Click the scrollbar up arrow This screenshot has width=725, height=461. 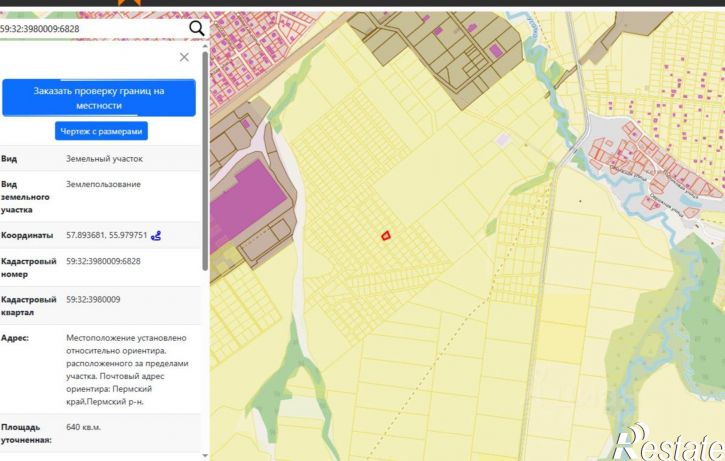(x=205, y=46)
